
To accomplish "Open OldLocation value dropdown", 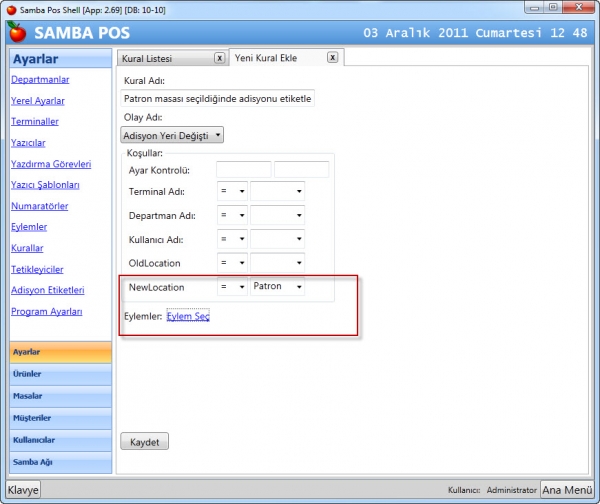I will pyautogui.click(x=277, y=263).
